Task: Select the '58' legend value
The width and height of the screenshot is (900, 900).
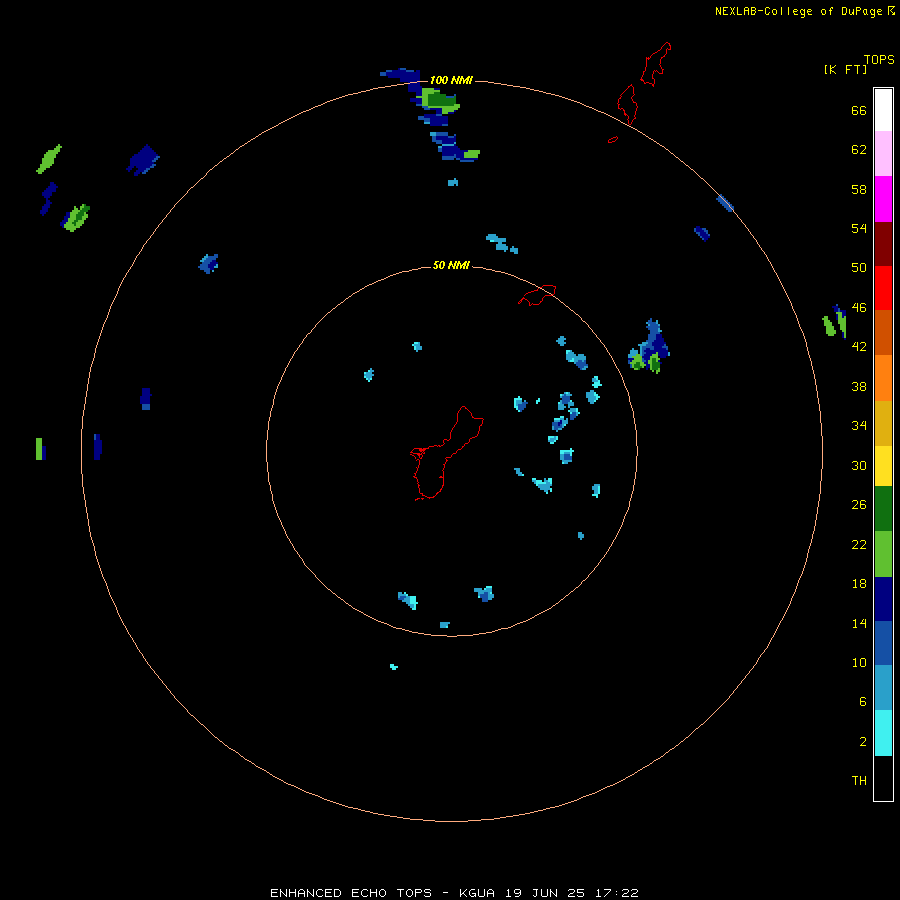Action: (859, 189)
